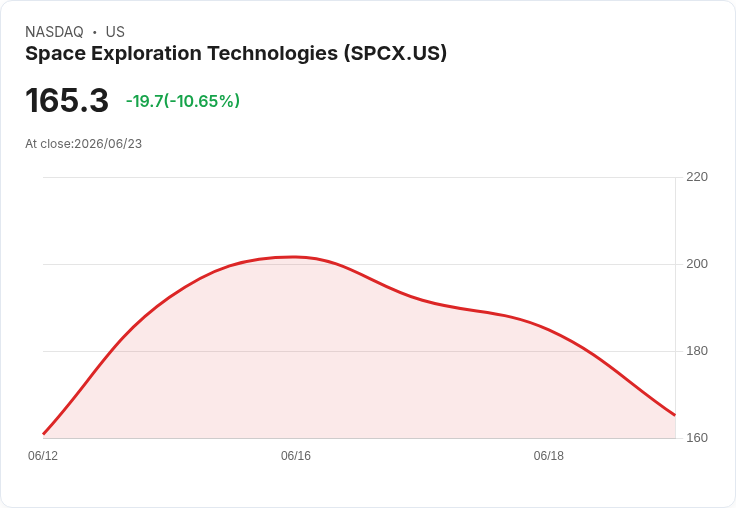This screenshot has height=508, width=736.
Task: Select the 06/12 date axis label
Action: (43, 456)
